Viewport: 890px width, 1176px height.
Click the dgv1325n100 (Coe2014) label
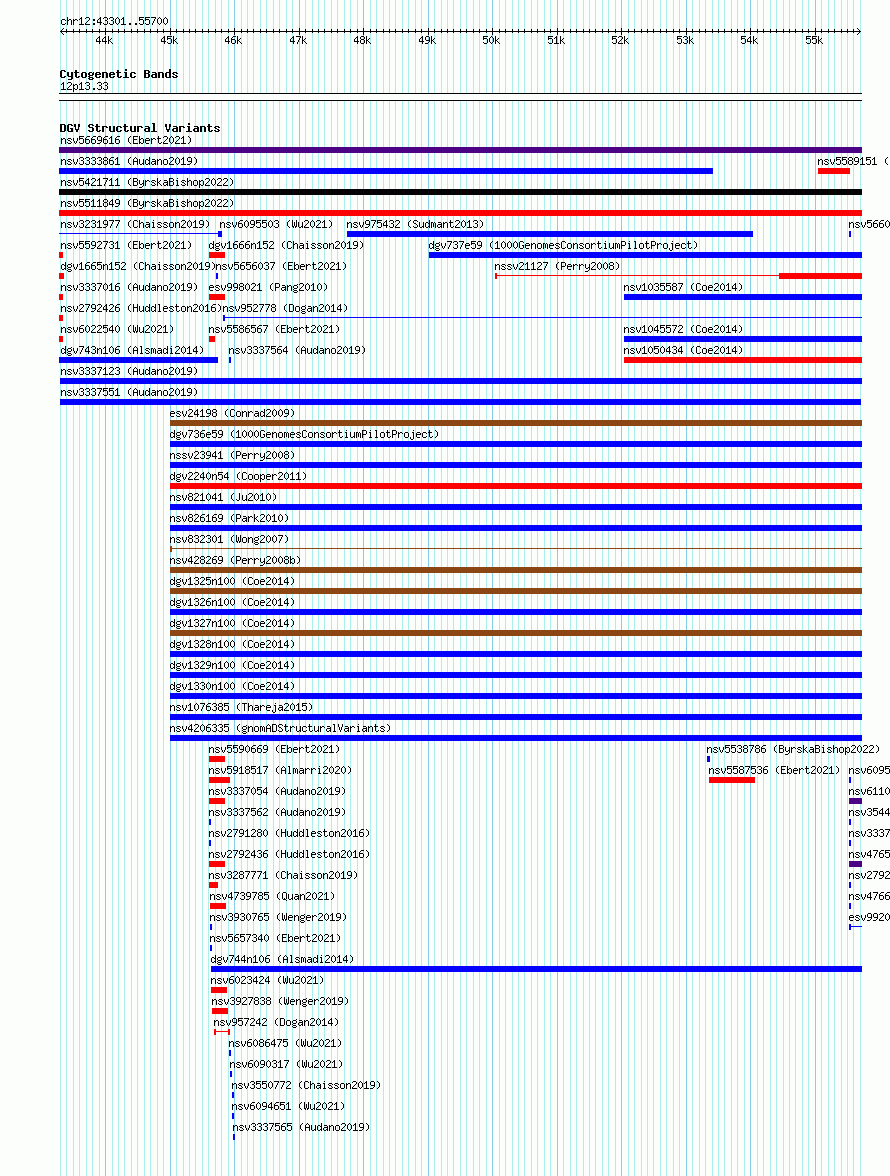click(232, 581)
